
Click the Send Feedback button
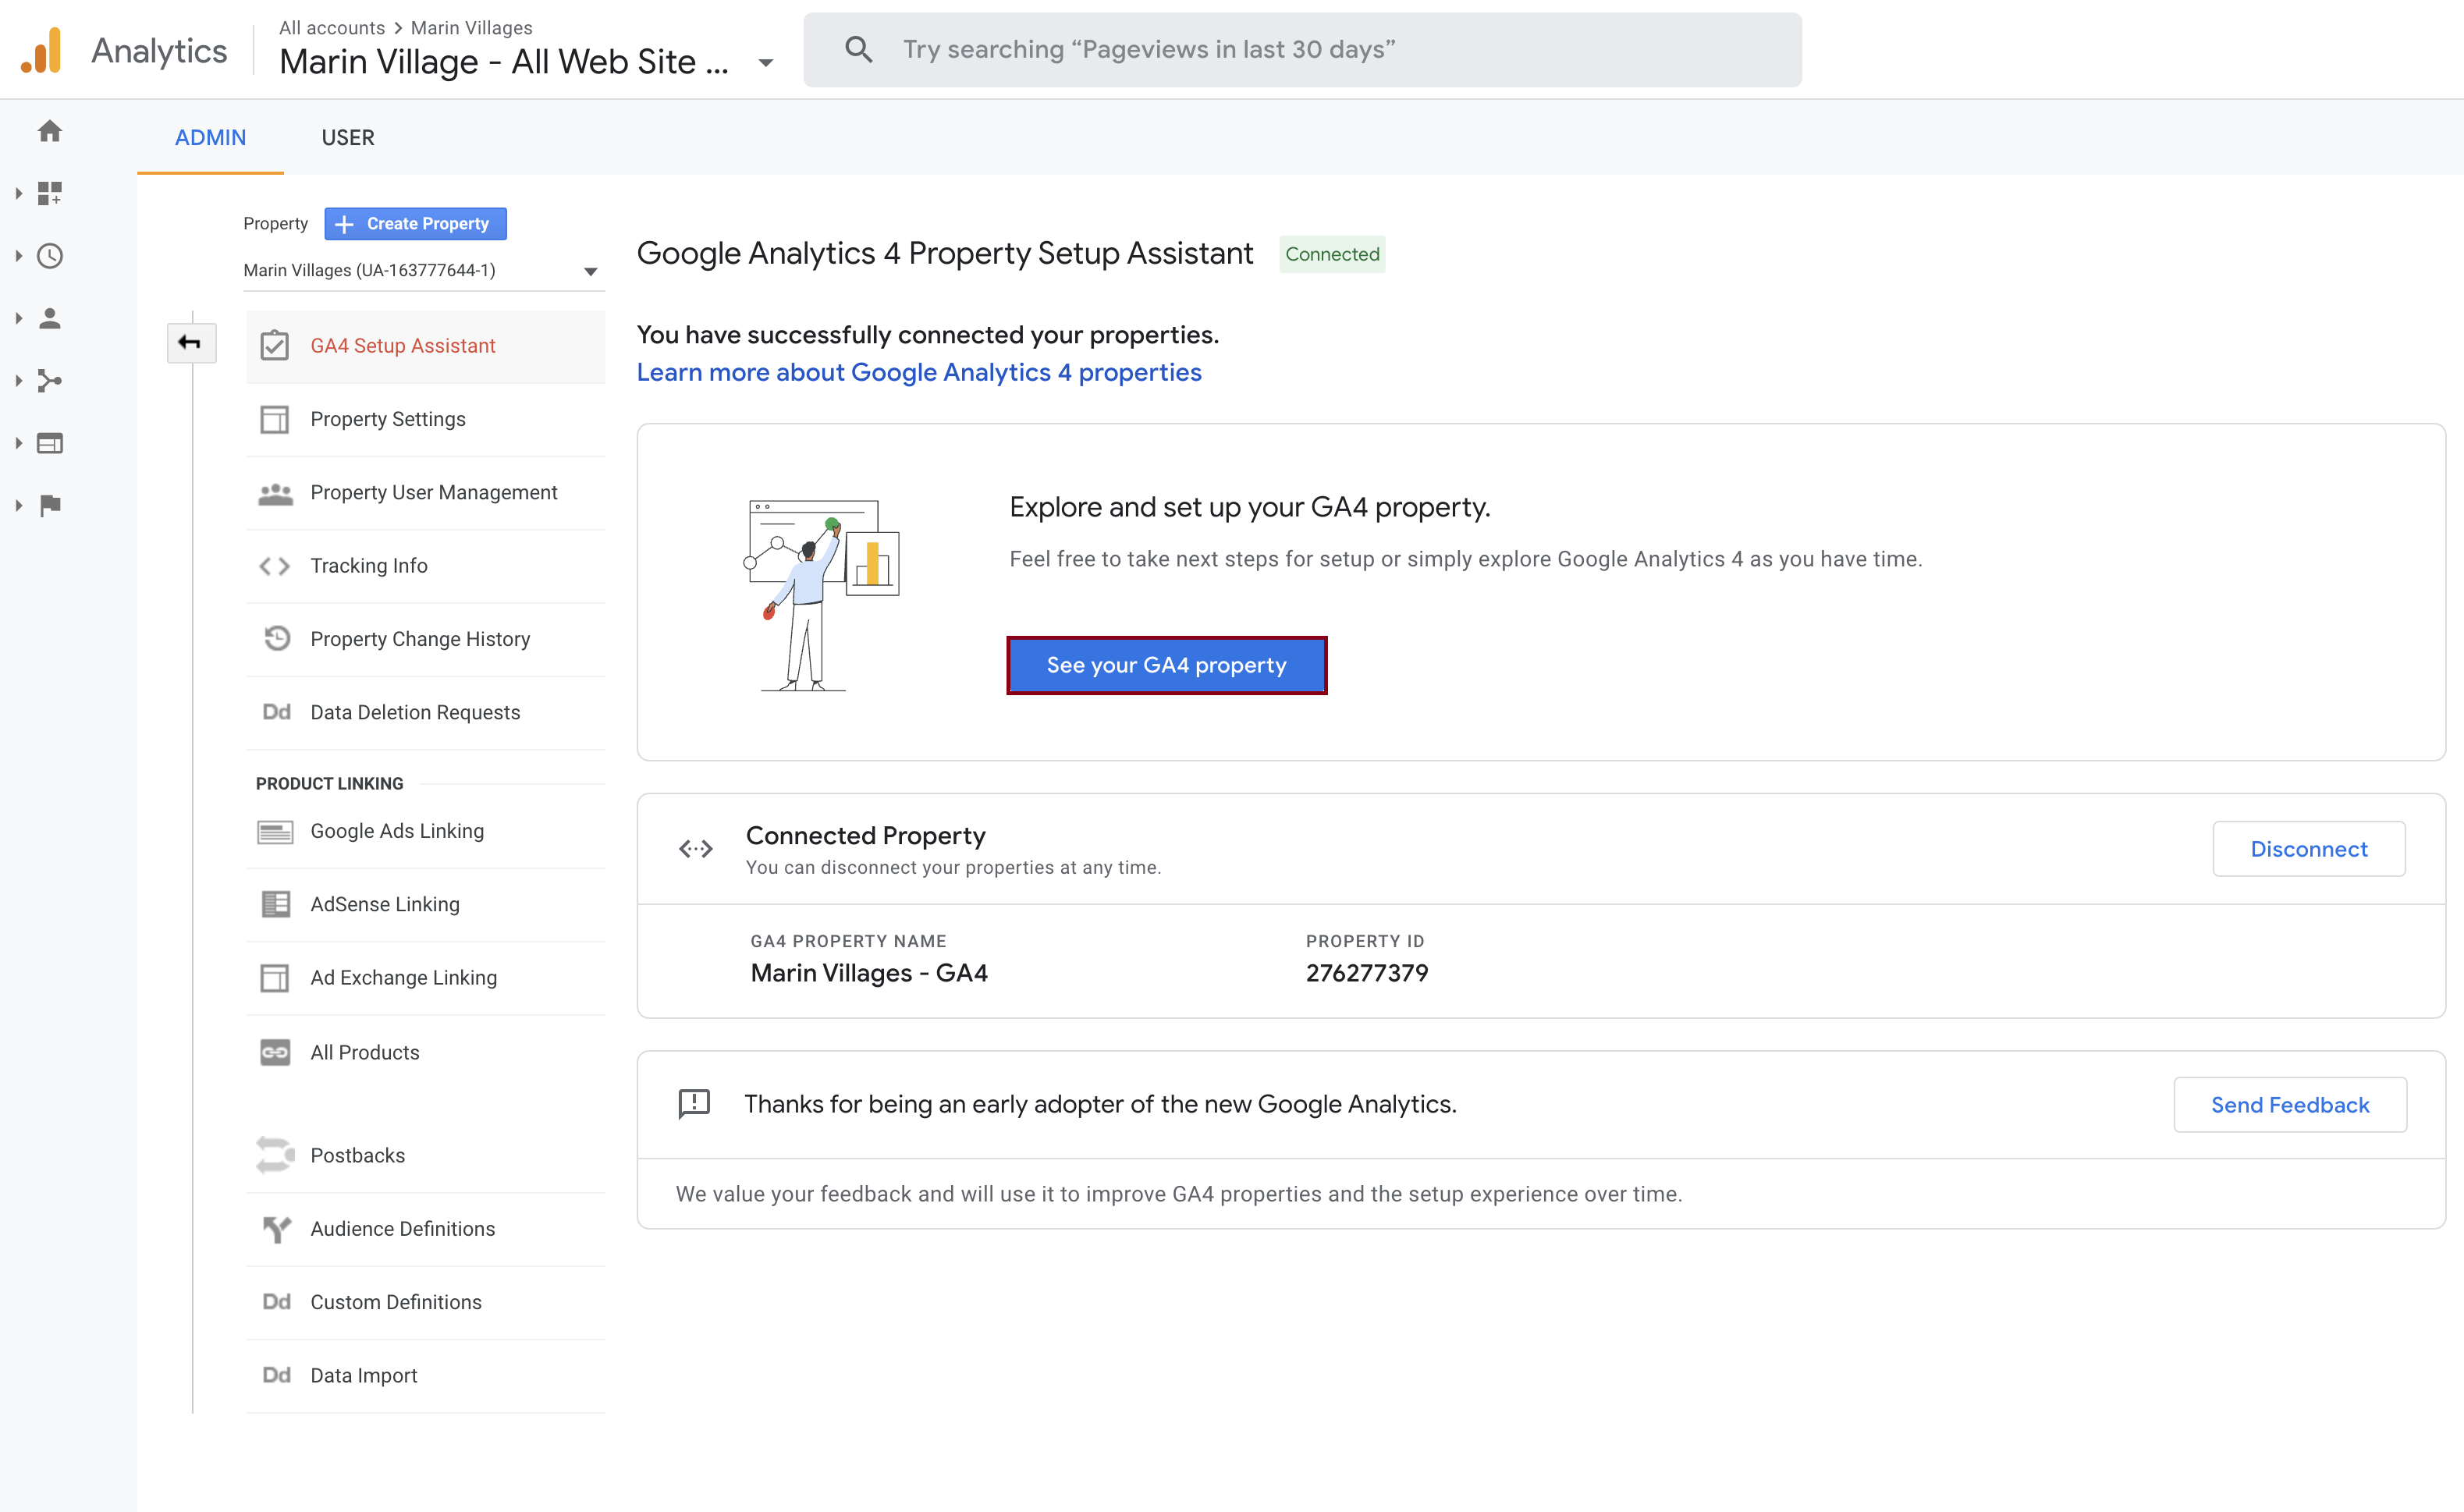tap(2290, 1105)
